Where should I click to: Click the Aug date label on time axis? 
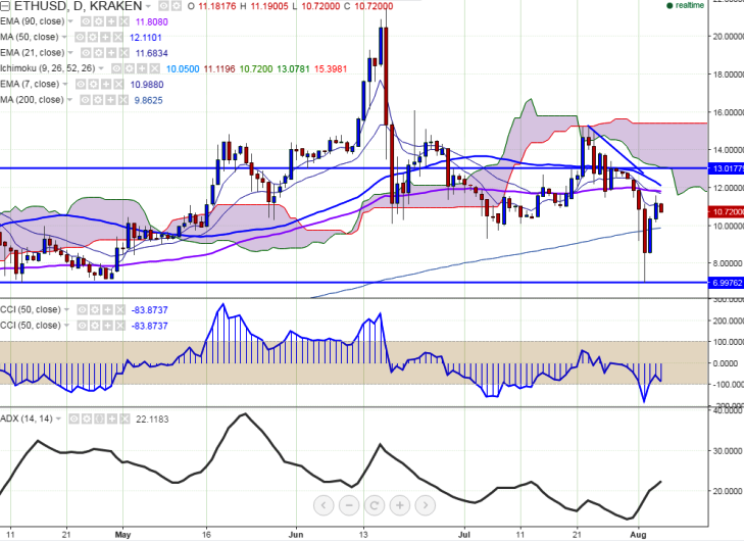coord(638,534)
